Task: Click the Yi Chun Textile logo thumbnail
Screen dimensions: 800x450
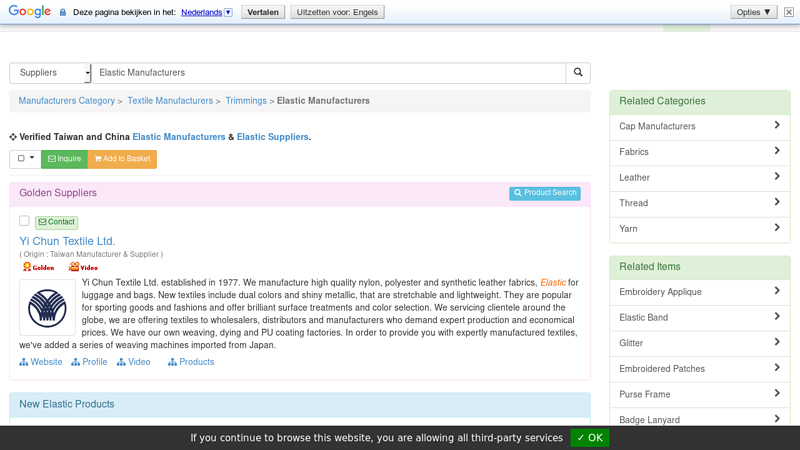Action: pos(47,308)
